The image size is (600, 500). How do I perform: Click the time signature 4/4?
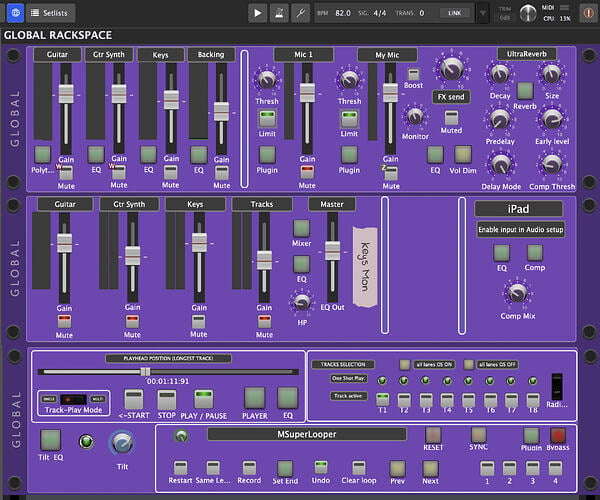point(380,13)
